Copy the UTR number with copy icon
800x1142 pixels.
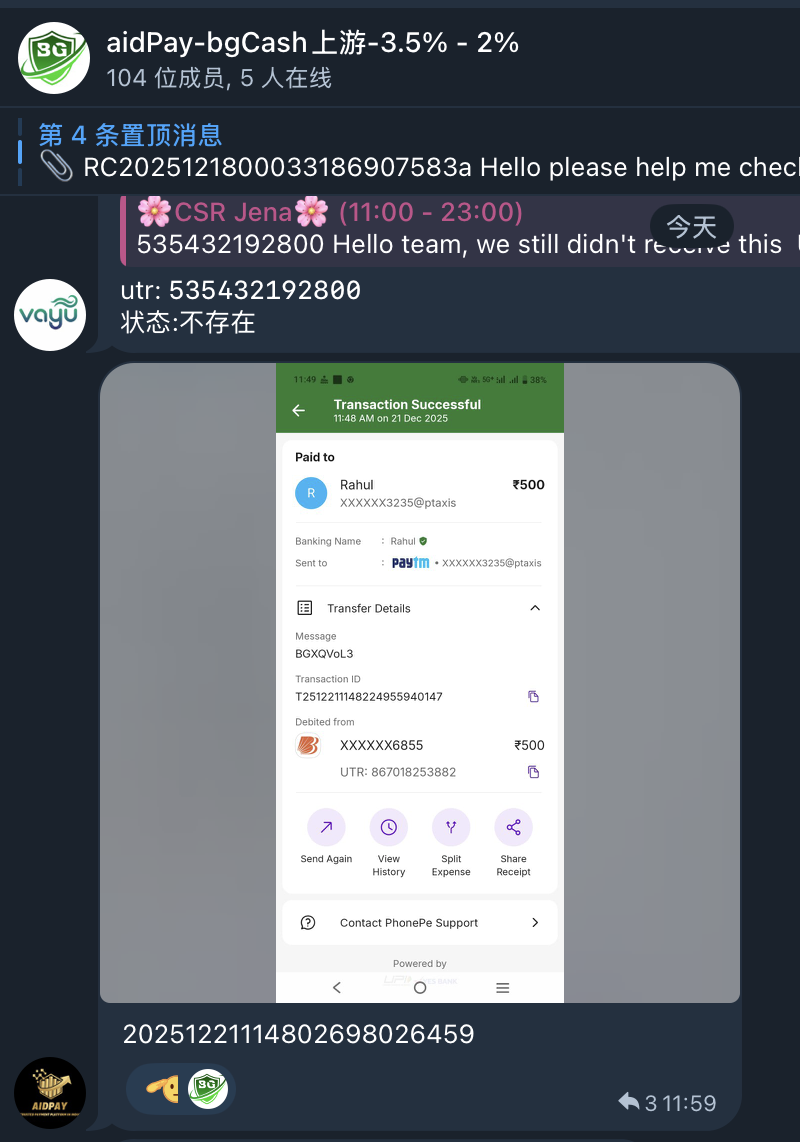[x=533, y=772]
